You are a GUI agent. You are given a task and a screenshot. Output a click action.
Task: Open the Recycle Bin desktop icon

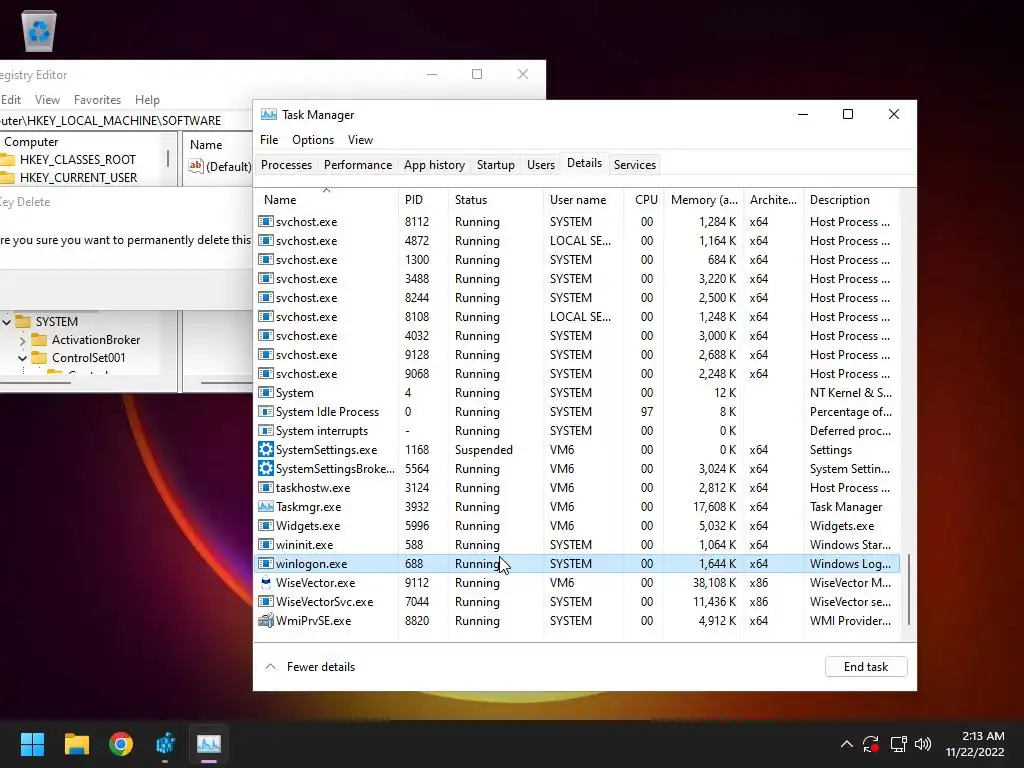[x=39, y=30]
